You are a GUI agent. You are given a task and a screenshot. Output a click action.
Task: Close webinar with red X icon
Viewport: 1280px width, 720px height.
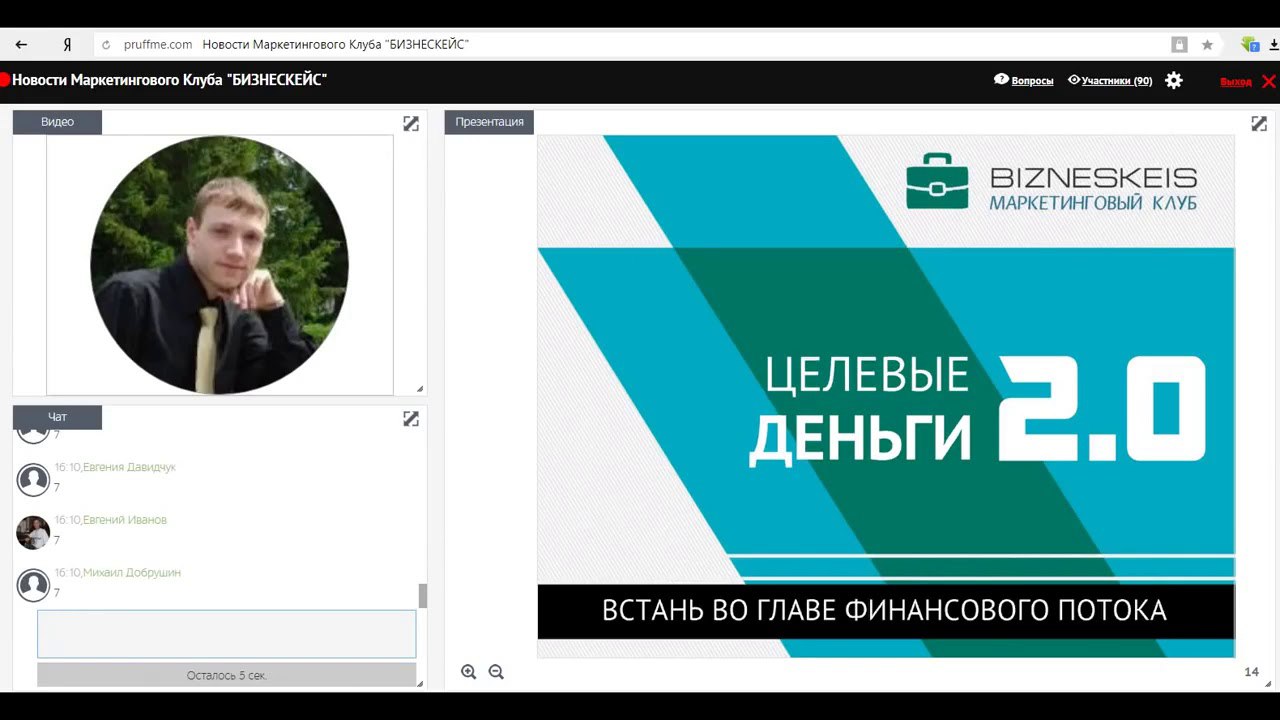[1268, 81]
